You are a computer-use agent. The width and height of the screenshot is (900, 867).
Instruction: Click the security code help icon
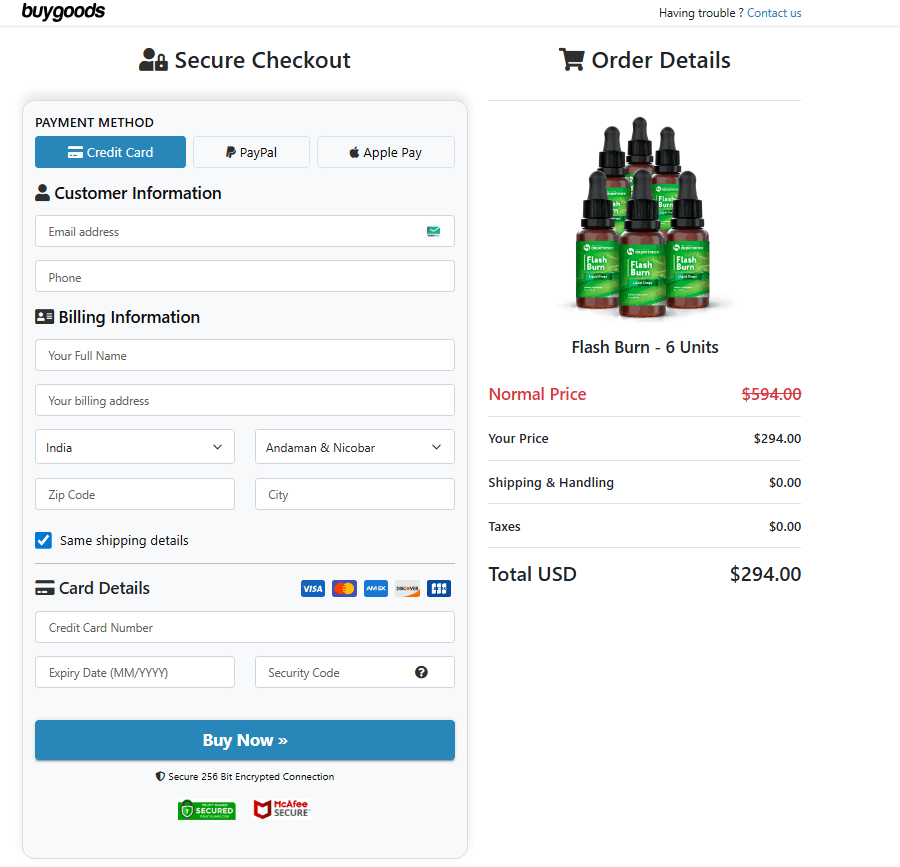(421, 672)
